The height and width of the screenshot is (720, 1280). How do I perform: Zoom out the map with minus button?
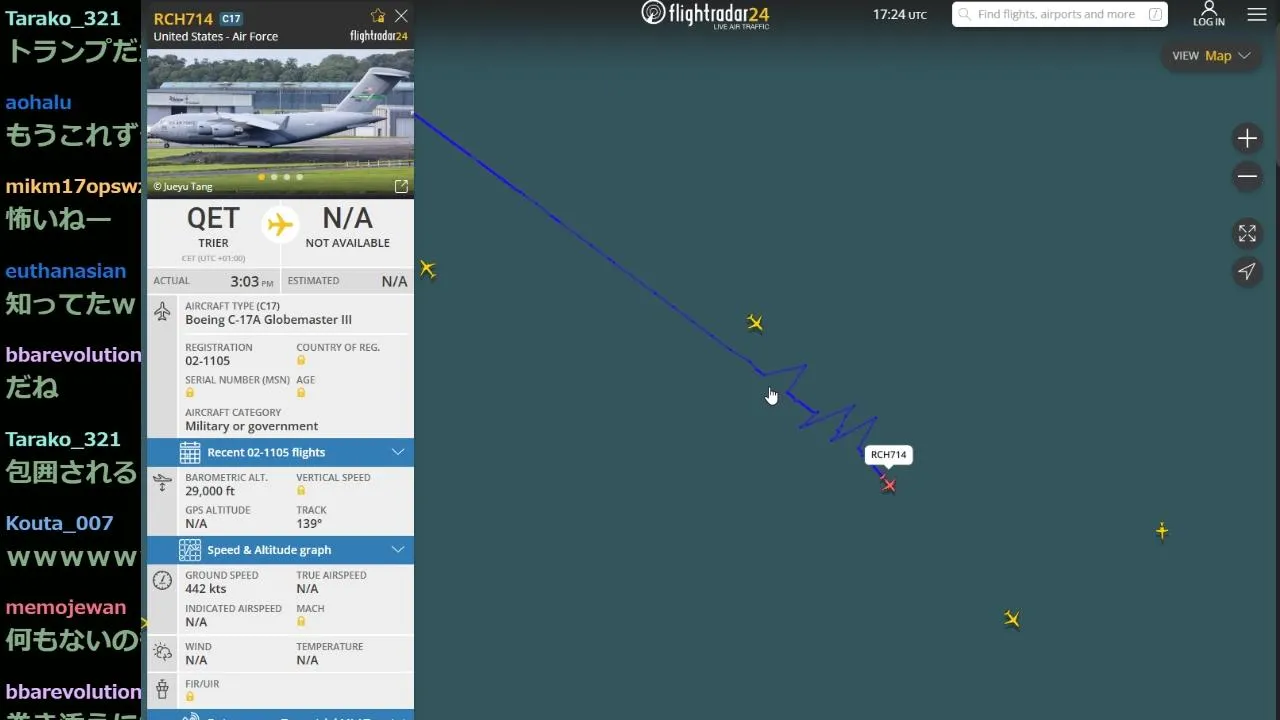tap(1247, 177)
